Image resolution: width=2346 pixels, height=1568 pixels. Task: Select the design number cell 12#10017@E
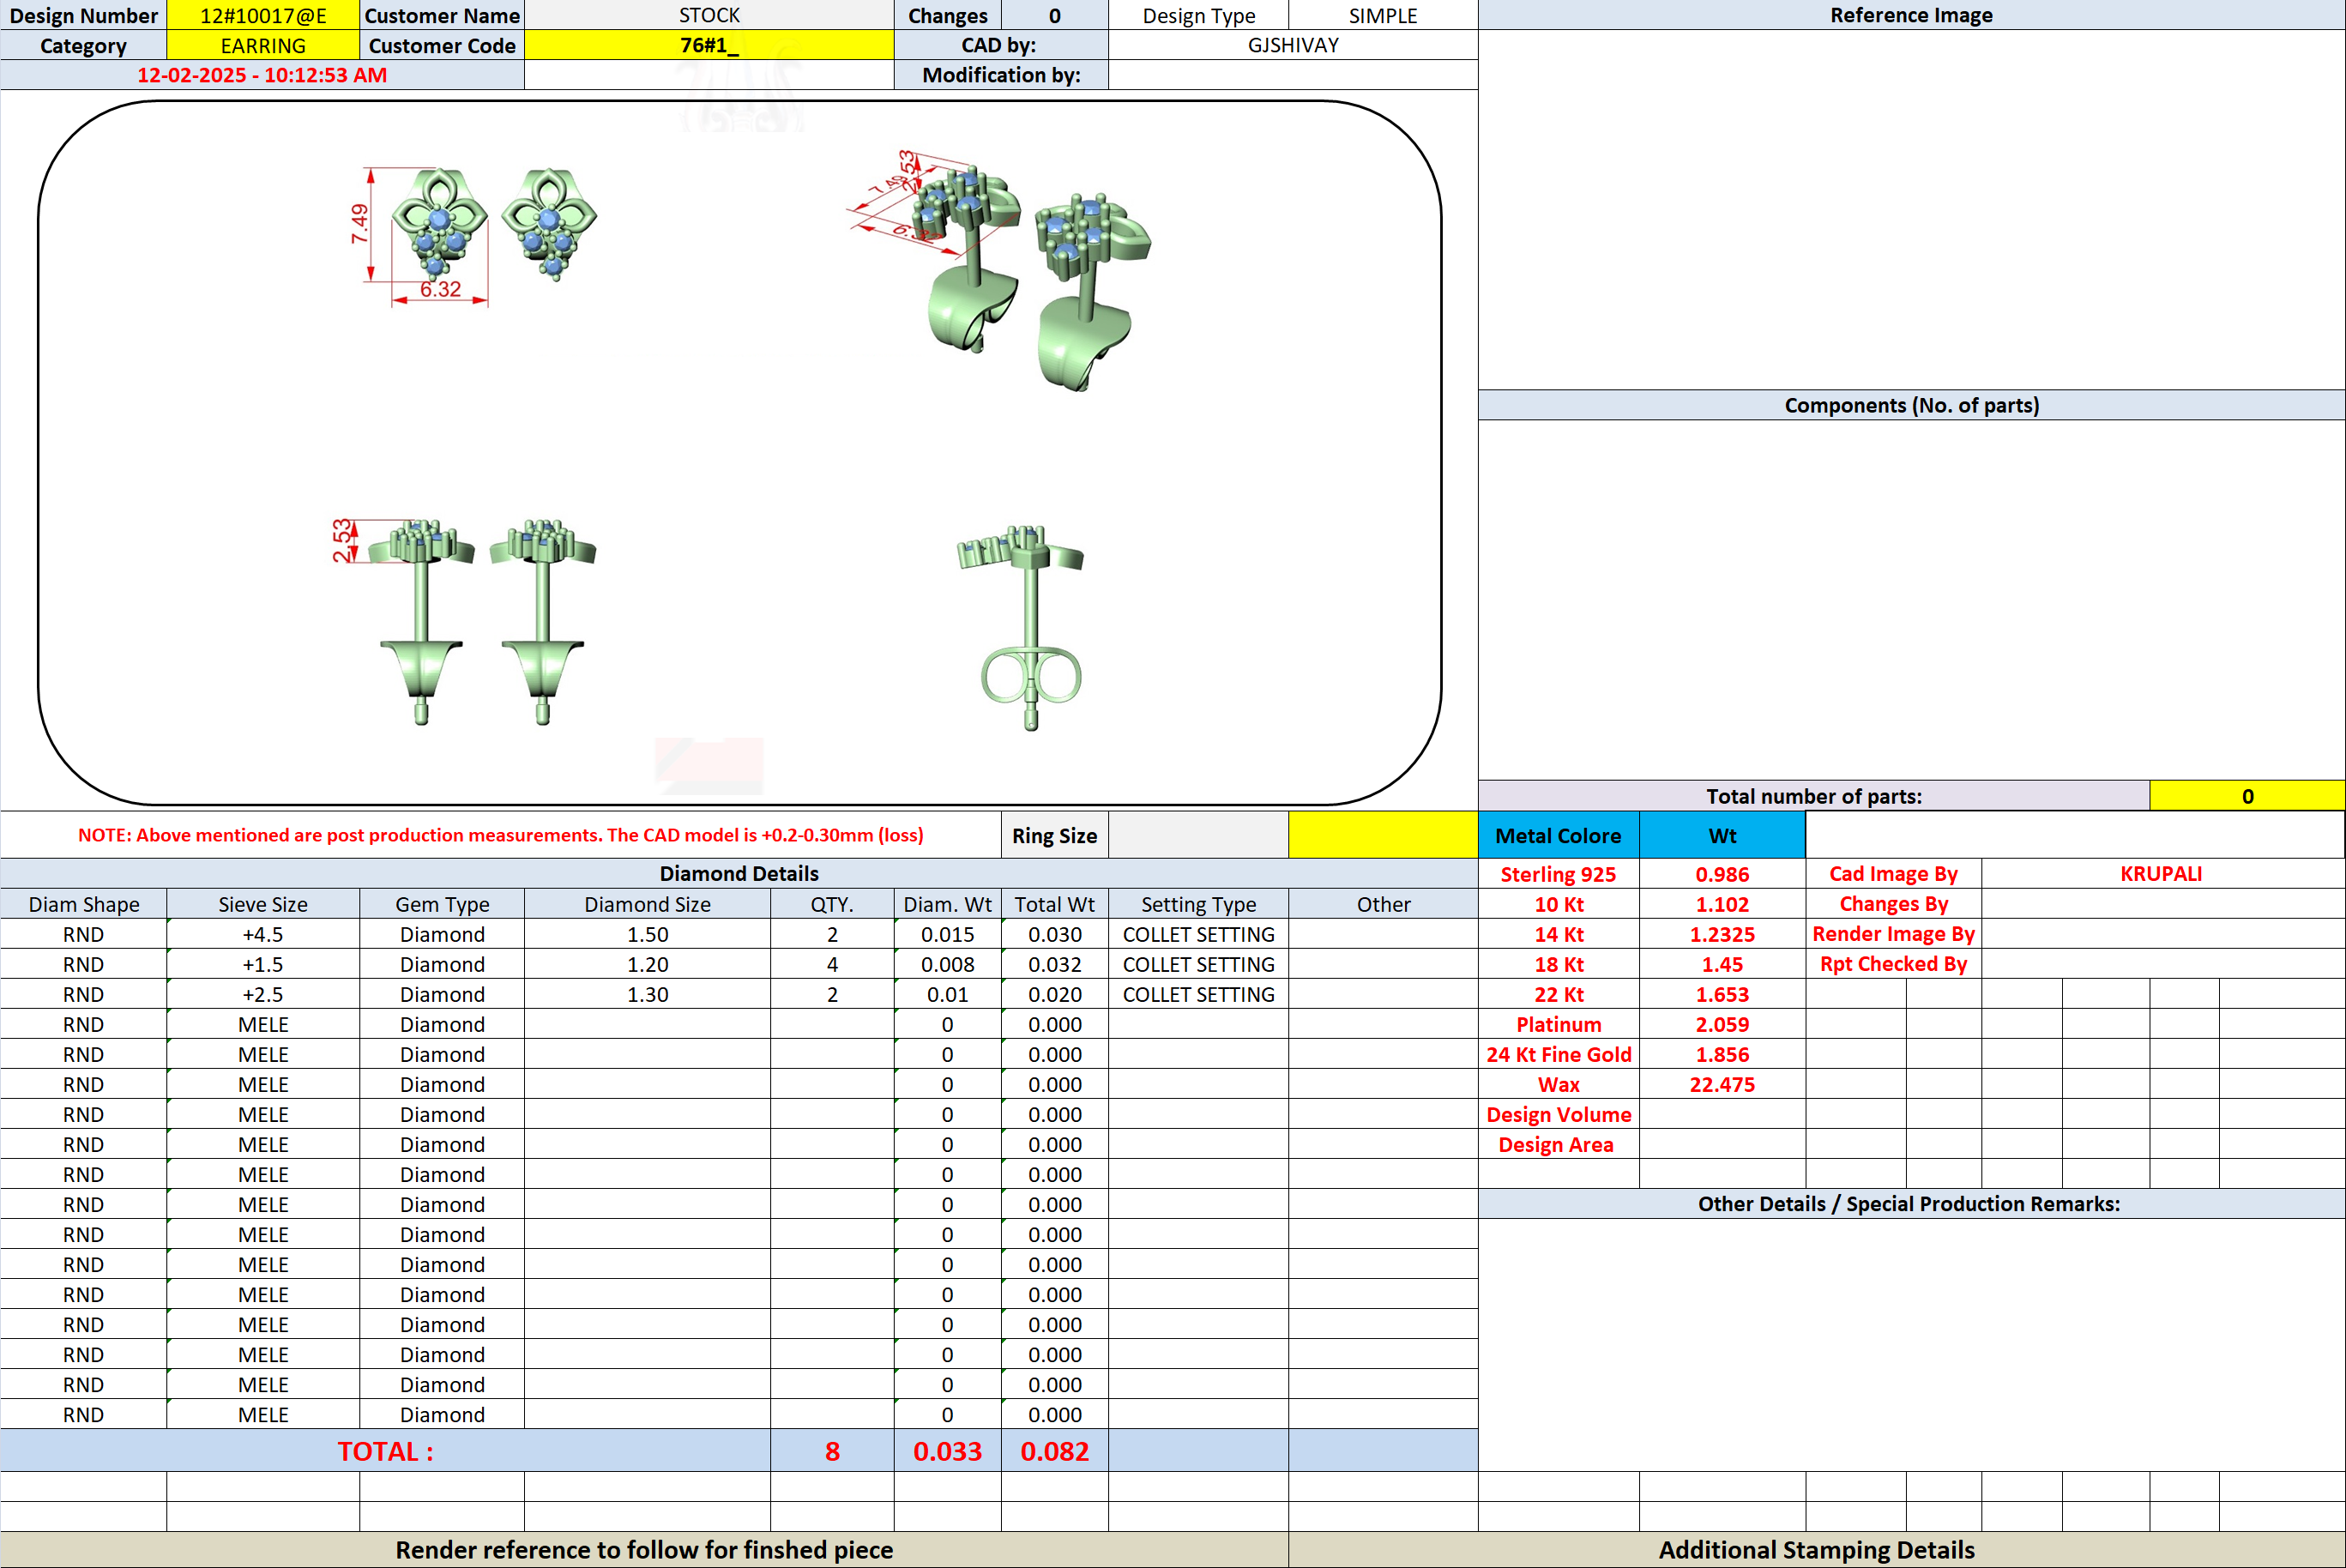(x=263, y=15)
